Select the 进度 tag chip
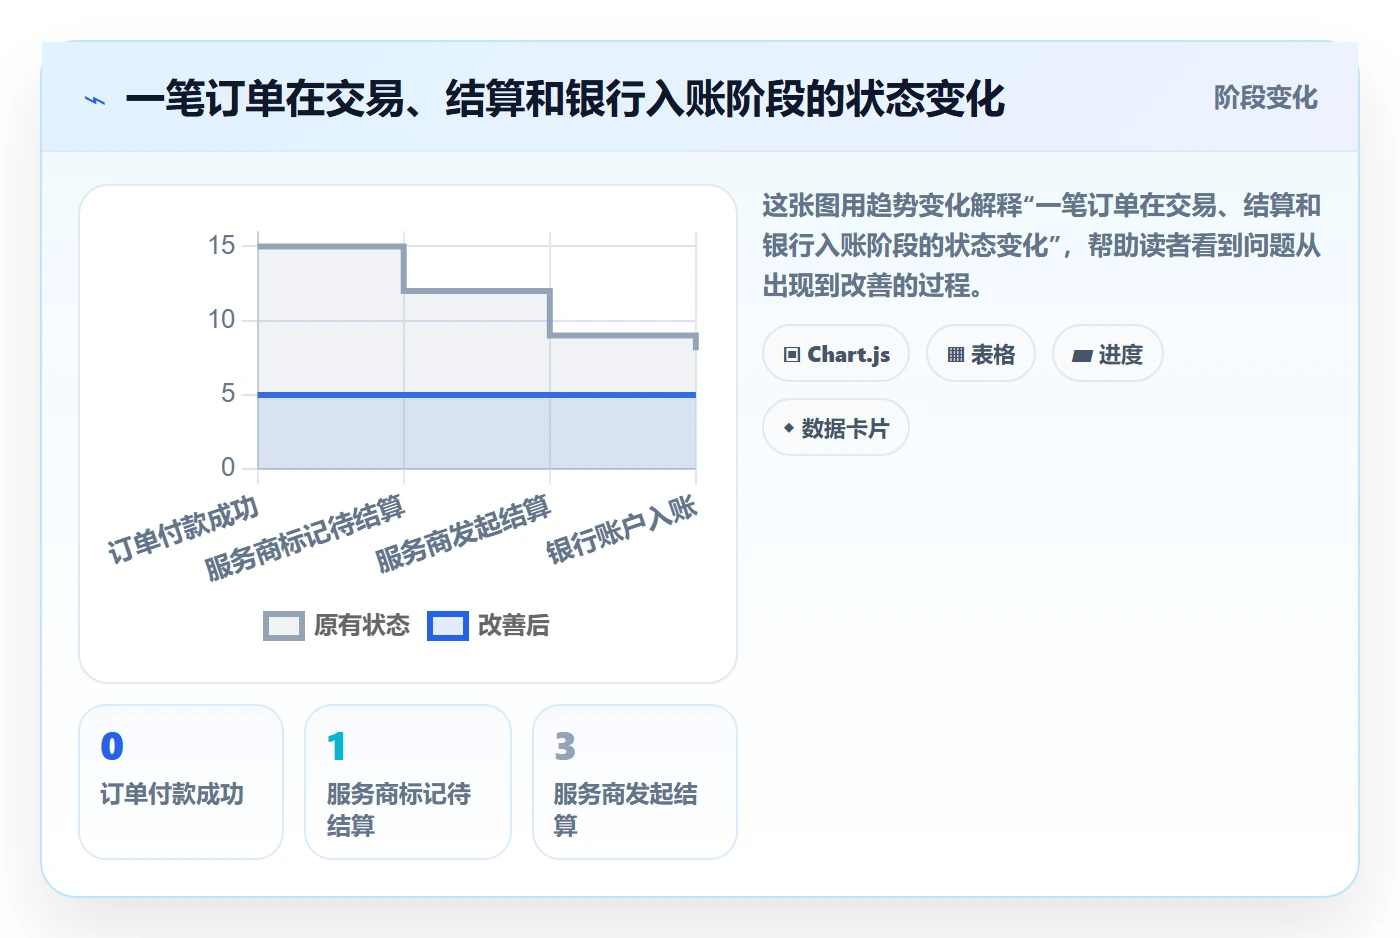The height and width of the screenshot is (938, 1400). (x=1108, y=354)
